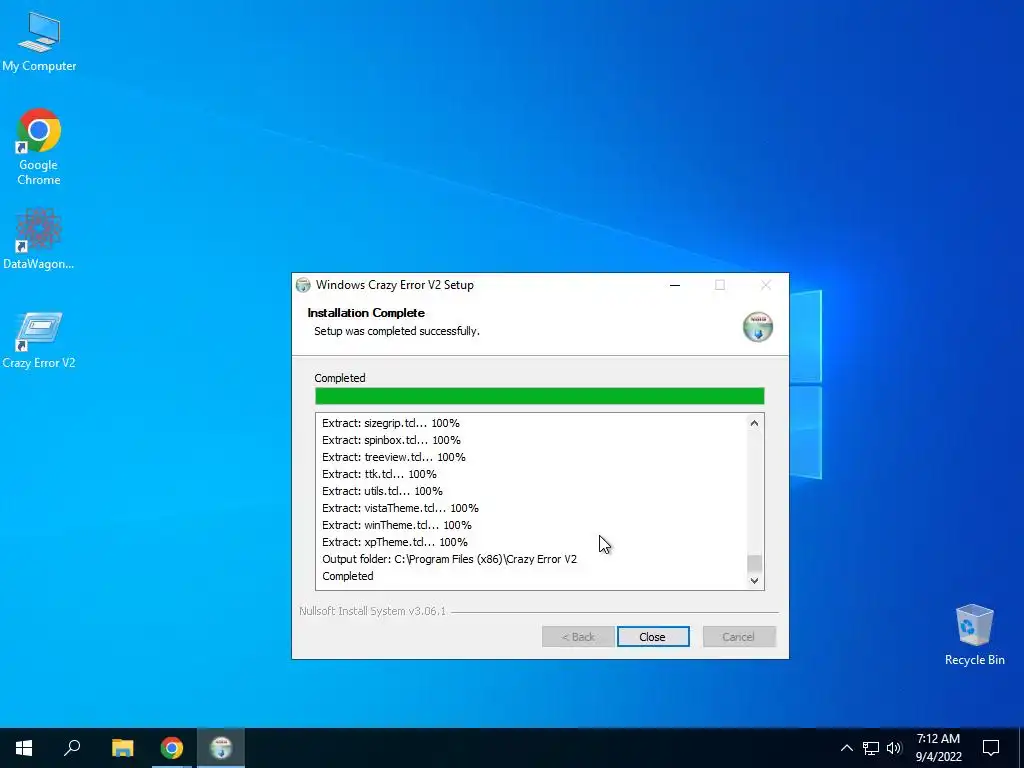Open File Explorer from taskbar
The image size is (1024, 768).
click(122, 748)
